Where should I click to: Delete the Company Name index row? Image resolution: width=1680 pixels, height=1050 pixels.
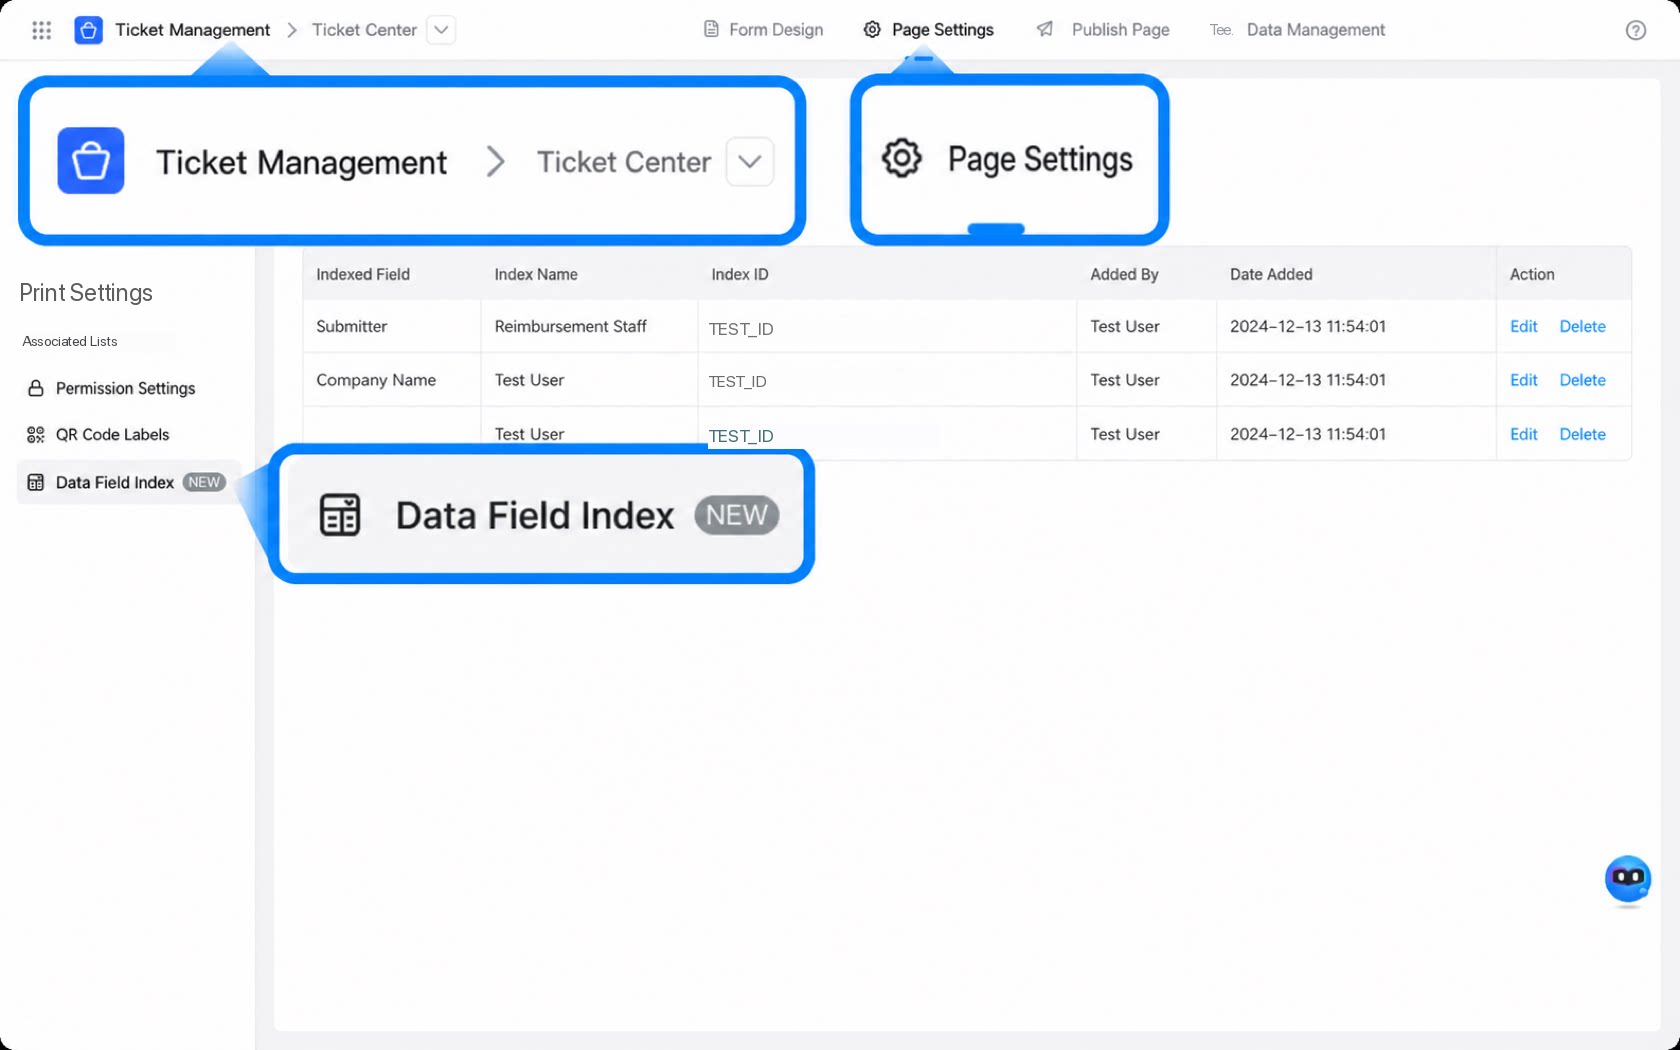click(x=1582, y=380)
